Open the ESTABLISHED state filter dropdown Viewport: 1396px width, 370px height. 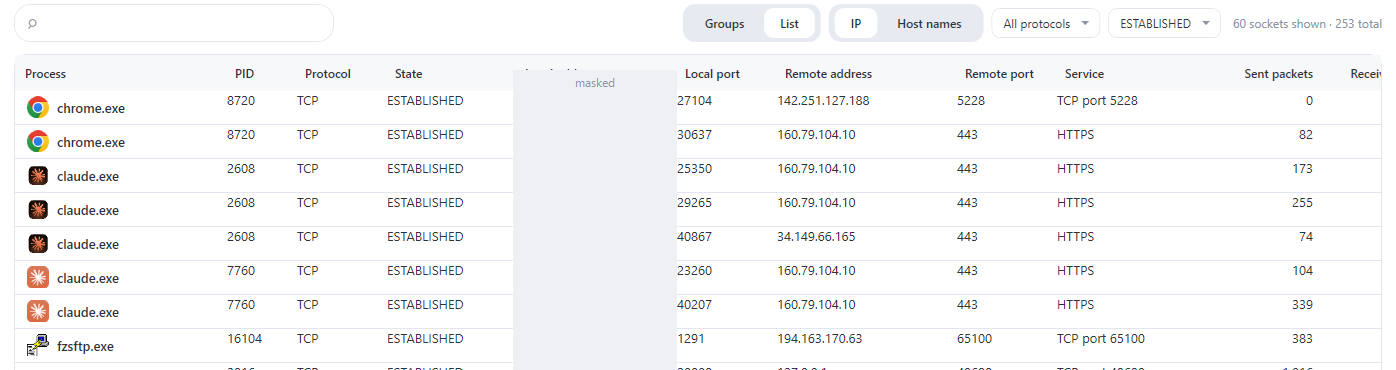coord(1164,24)
